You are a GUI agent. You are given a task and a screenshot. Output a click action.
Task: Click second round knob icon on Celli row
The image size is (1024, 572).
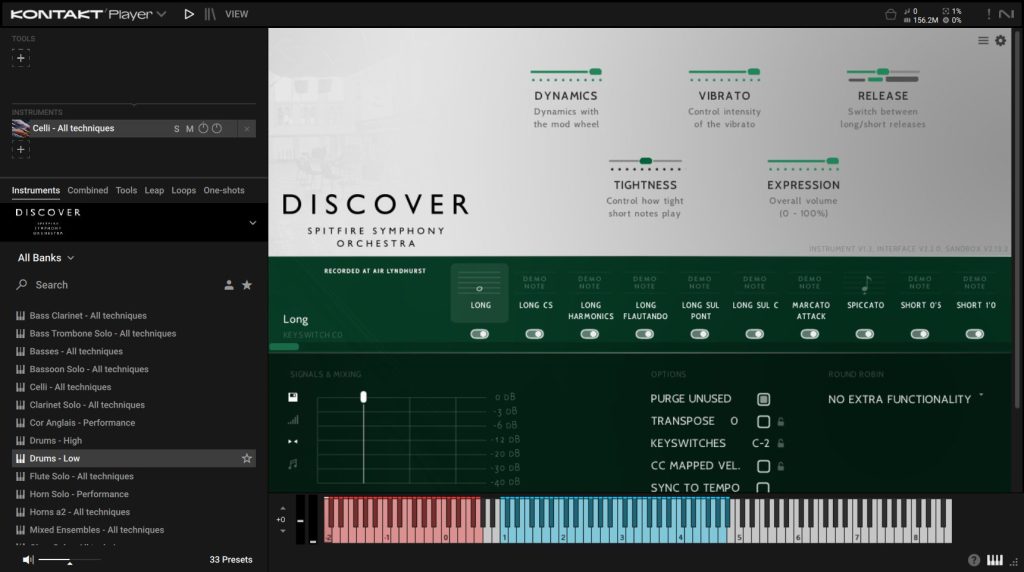[x=217, y=129]
